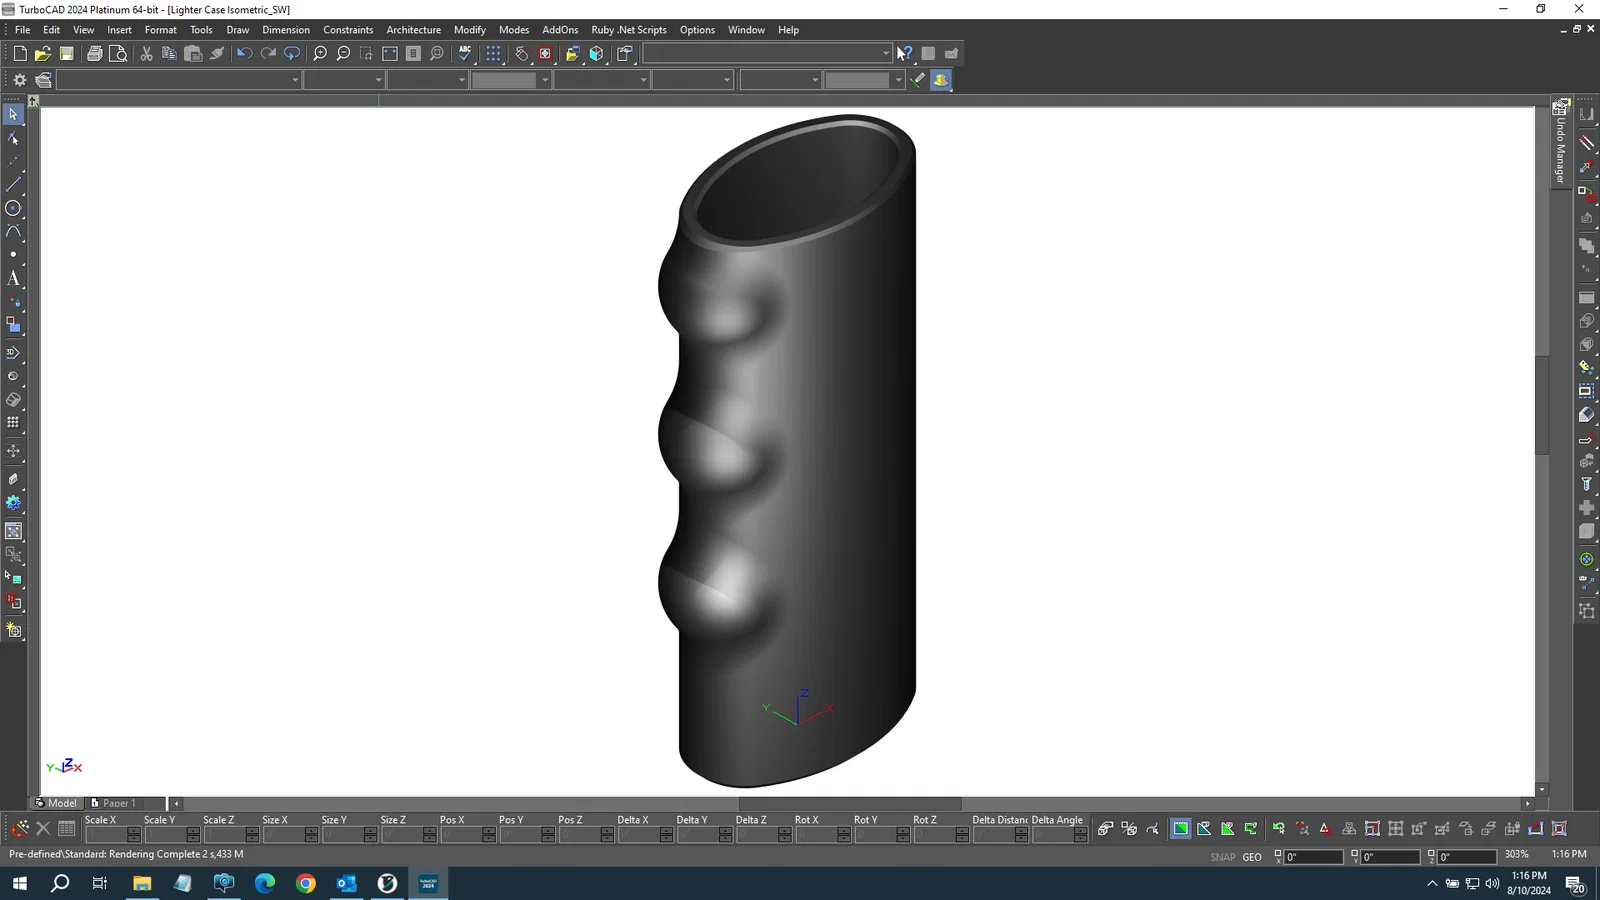This screenshot has width=1600, height=900.
Task: Switch to the Model tab
Action: (56, 803)
